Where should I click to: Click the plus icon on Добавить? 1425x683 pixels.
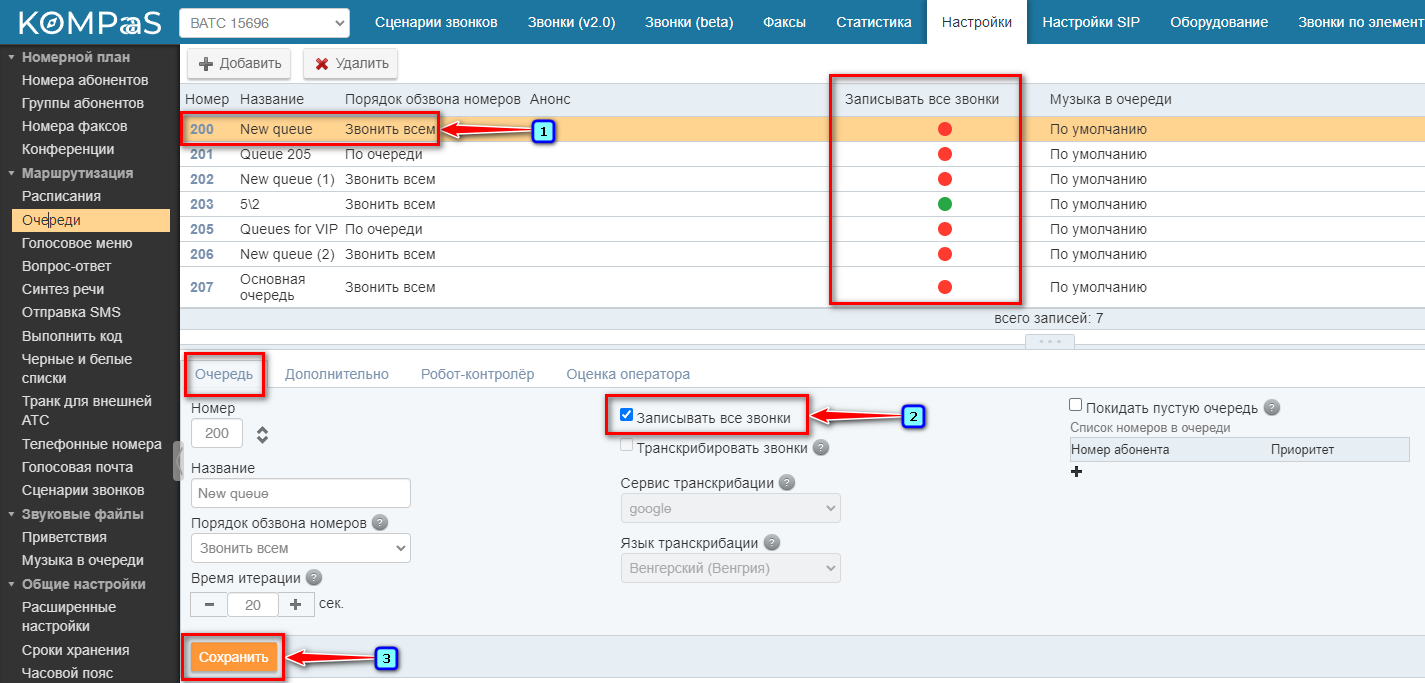206,64
